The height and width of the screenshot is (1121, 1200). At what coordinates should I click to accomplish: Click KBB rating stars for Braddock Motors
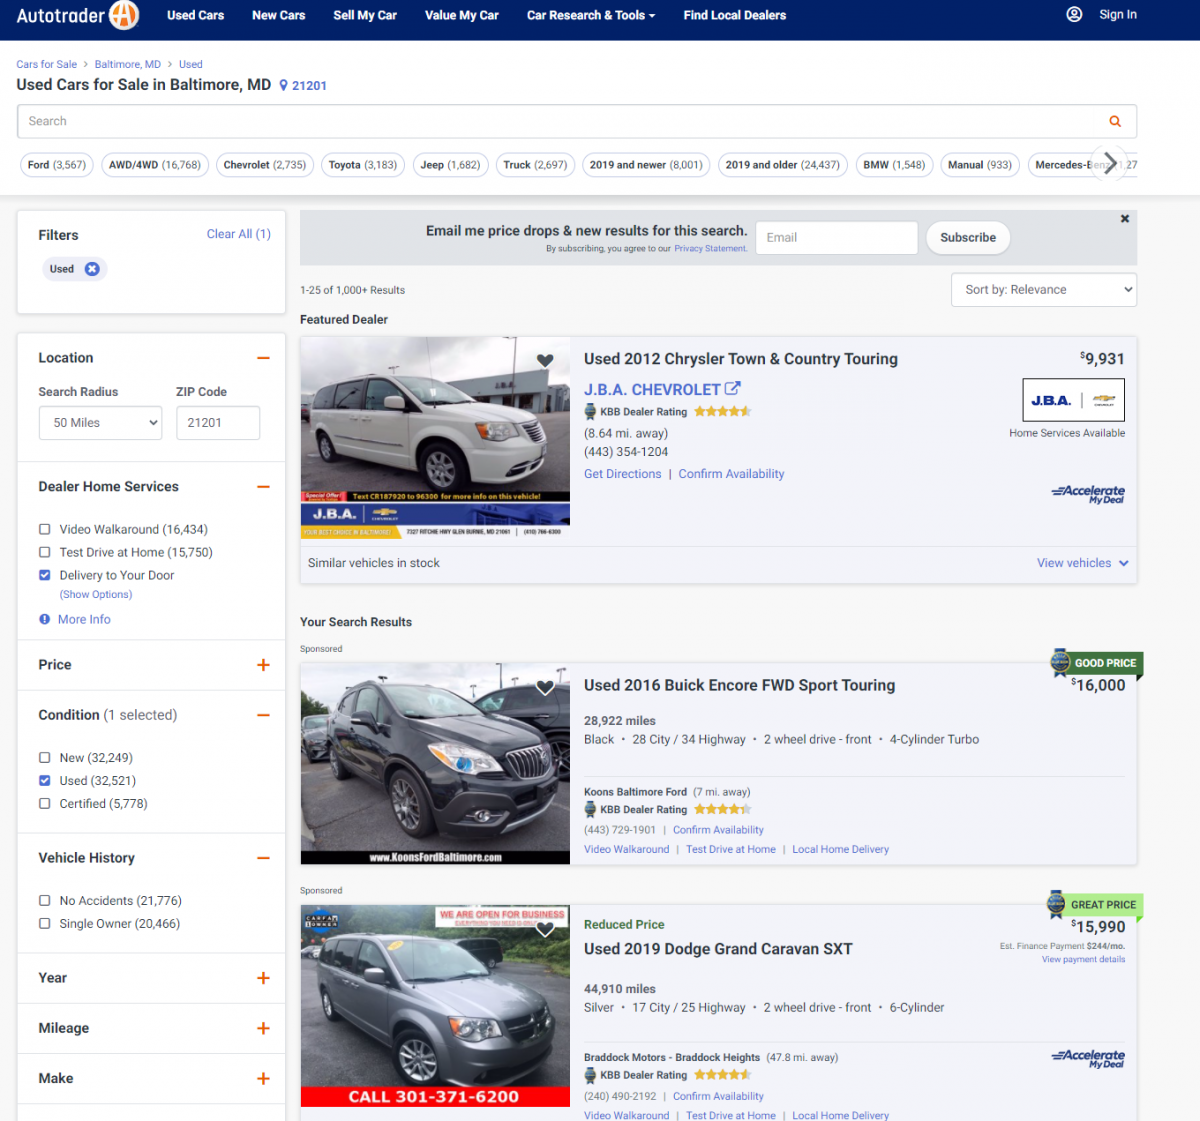coord(722,1075)
